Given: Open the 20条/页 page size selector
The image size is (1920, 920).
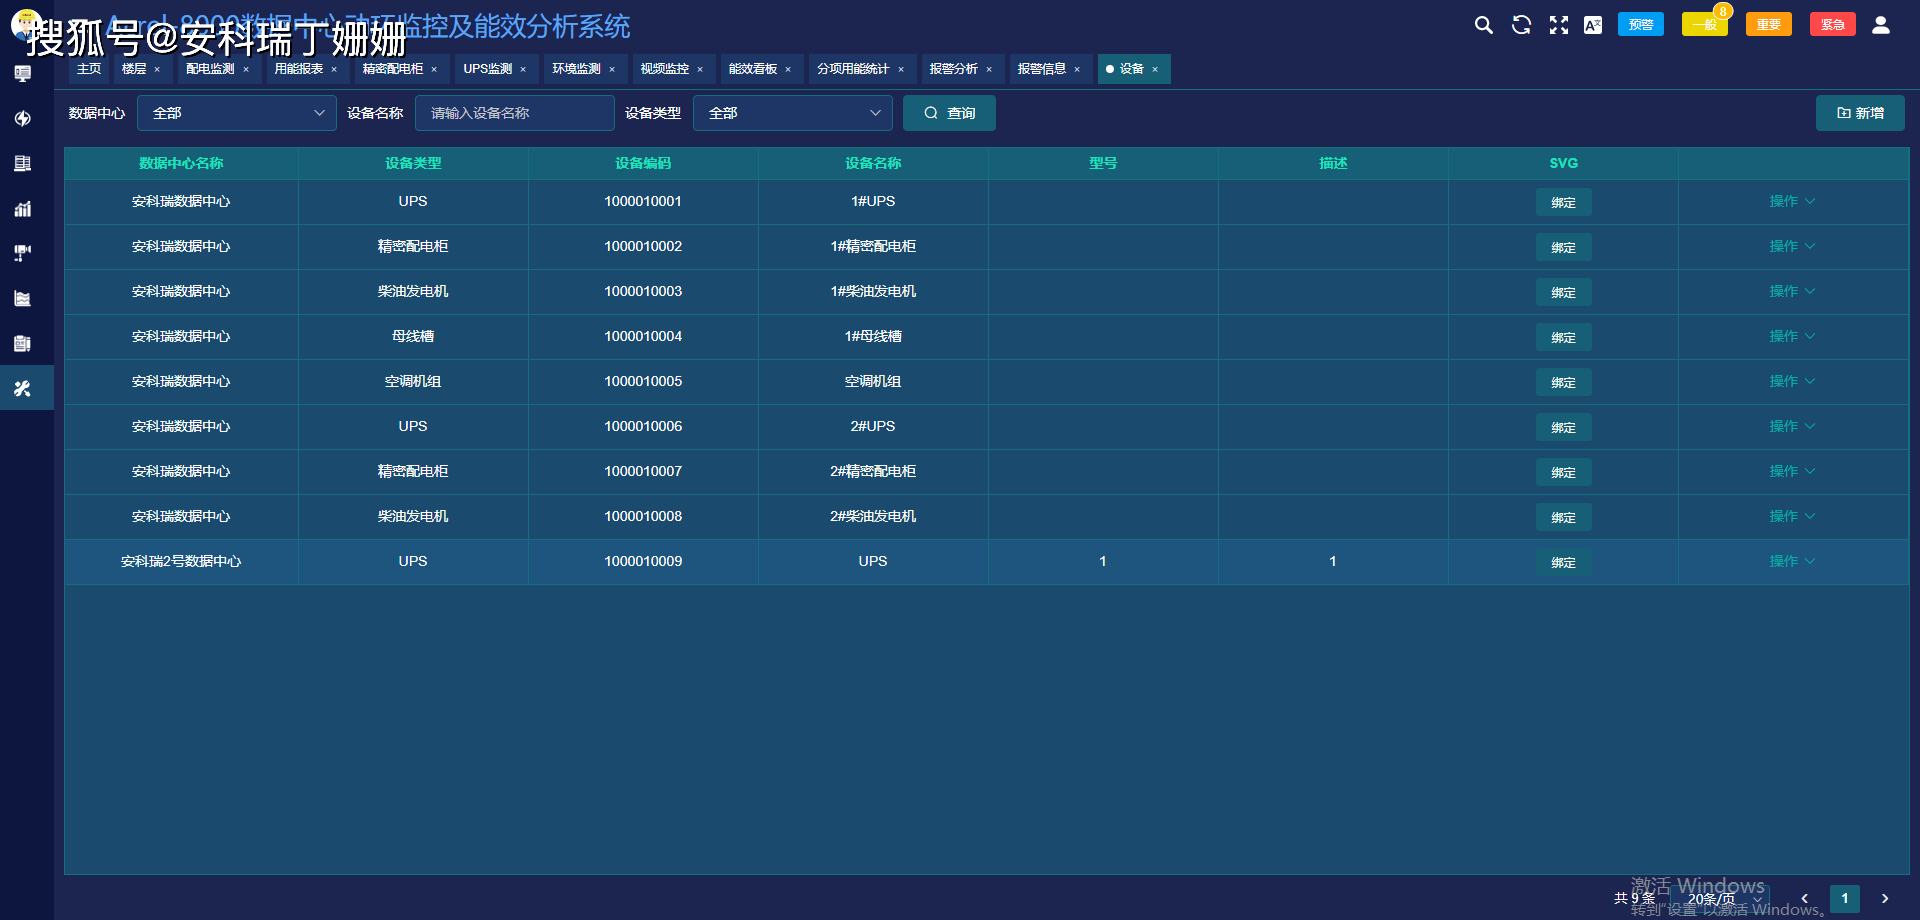Looking at the screenshot, I should tap(1722, 898).
